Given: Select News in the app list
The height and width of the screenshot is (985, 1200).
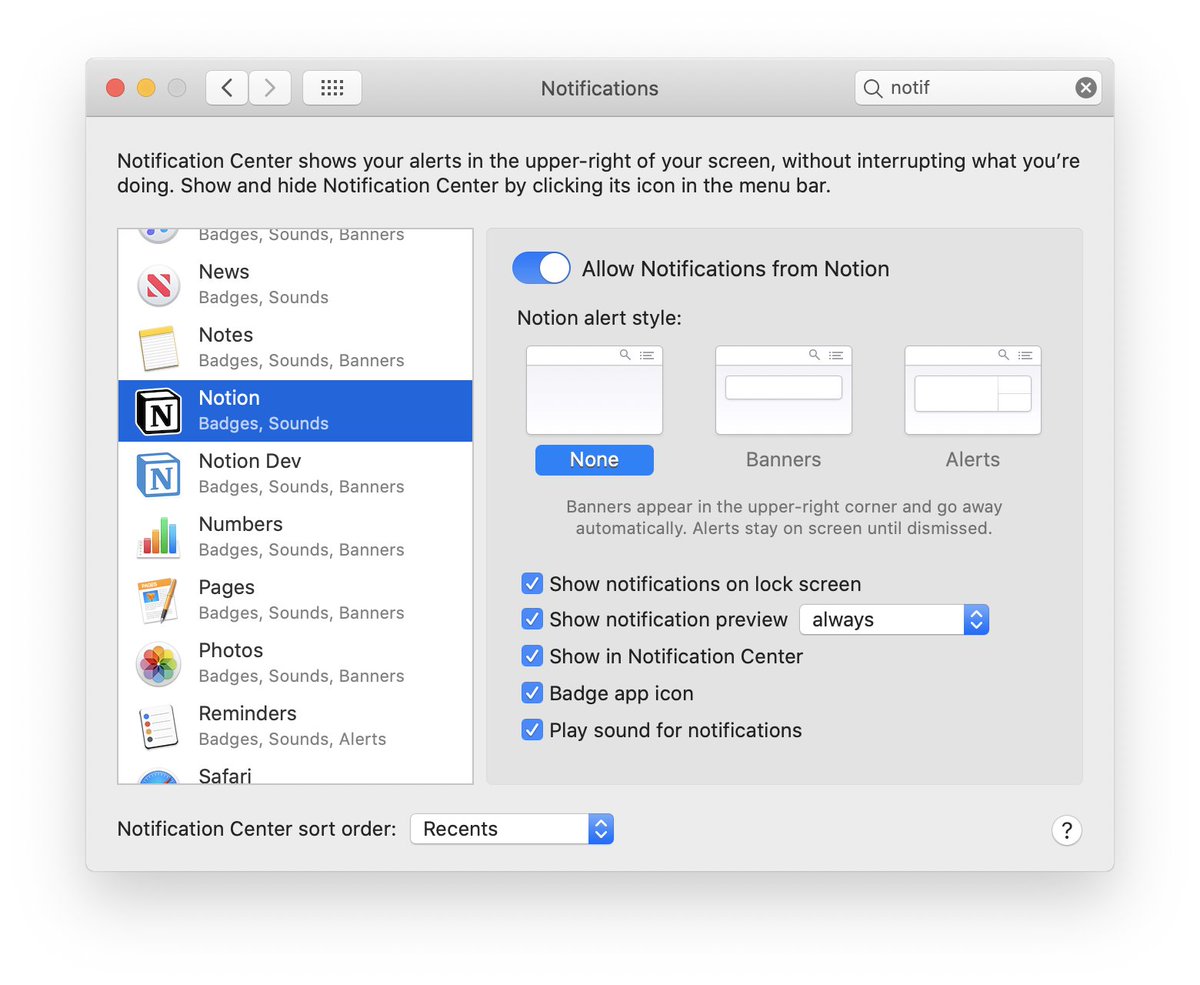Looking at the screenshot, I should (295, 285).
